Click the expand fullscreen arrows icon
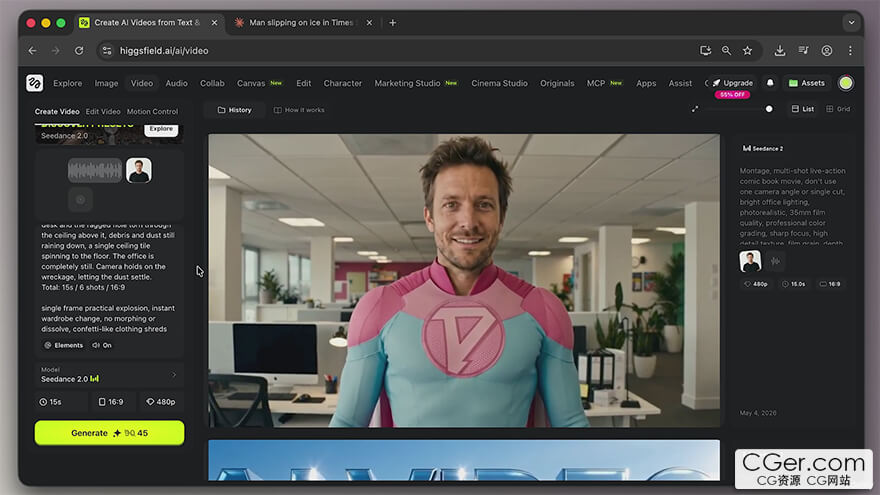Image resolution: width=880 pixels, height=495 pixels. coord(695,109)
